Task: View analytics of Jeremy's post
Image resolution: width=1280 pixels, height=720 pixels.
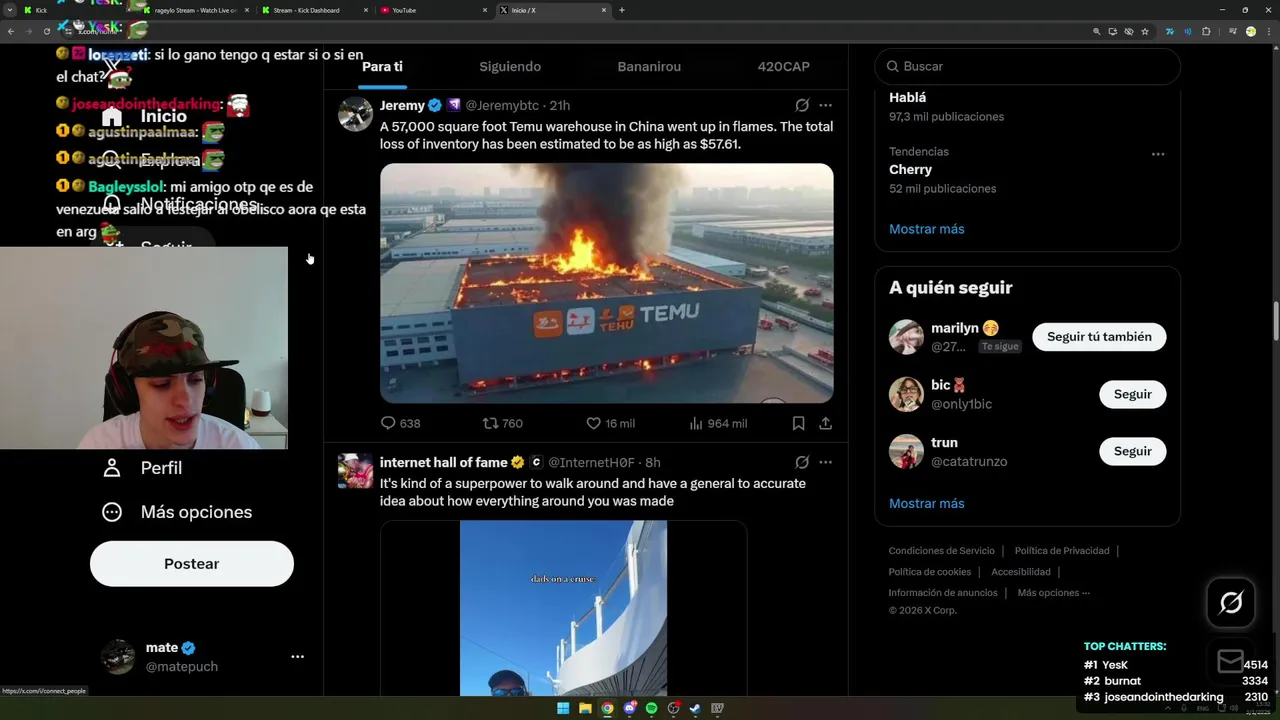Action: [718, 423]
